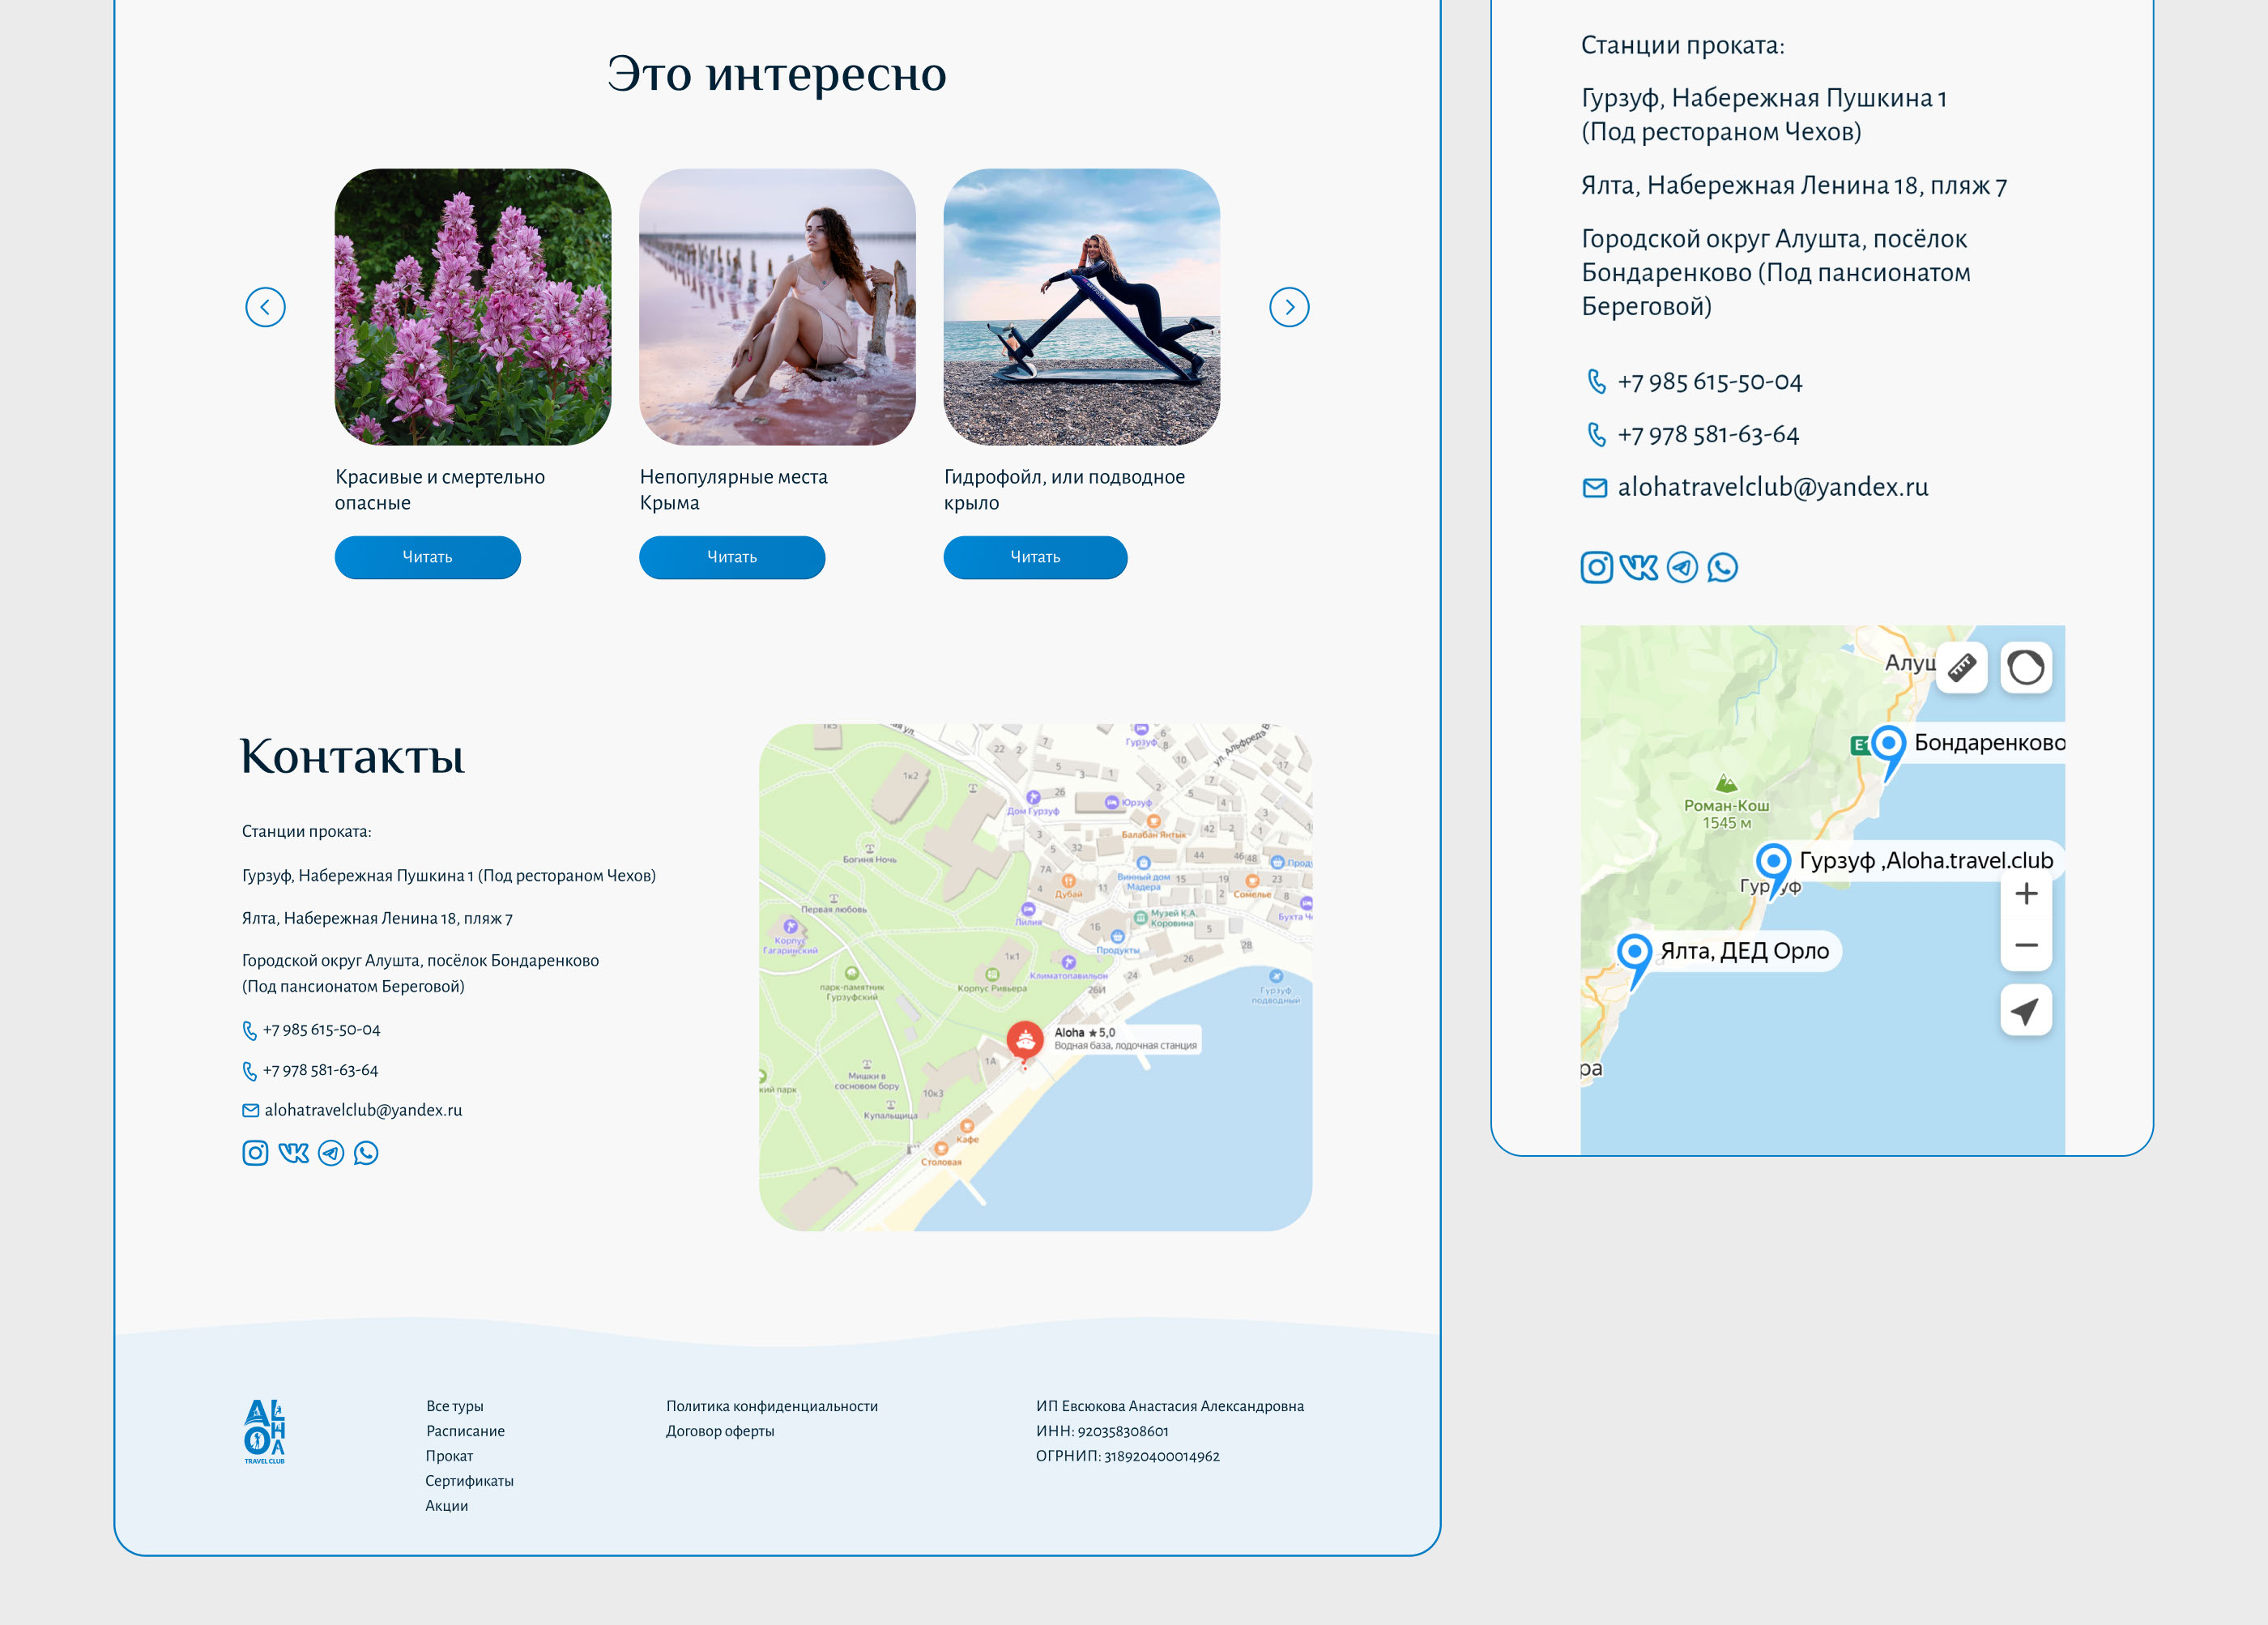
Task: Open VK icon in mobile contacts
Action: pyautogui.click(x=1638, y=567)
